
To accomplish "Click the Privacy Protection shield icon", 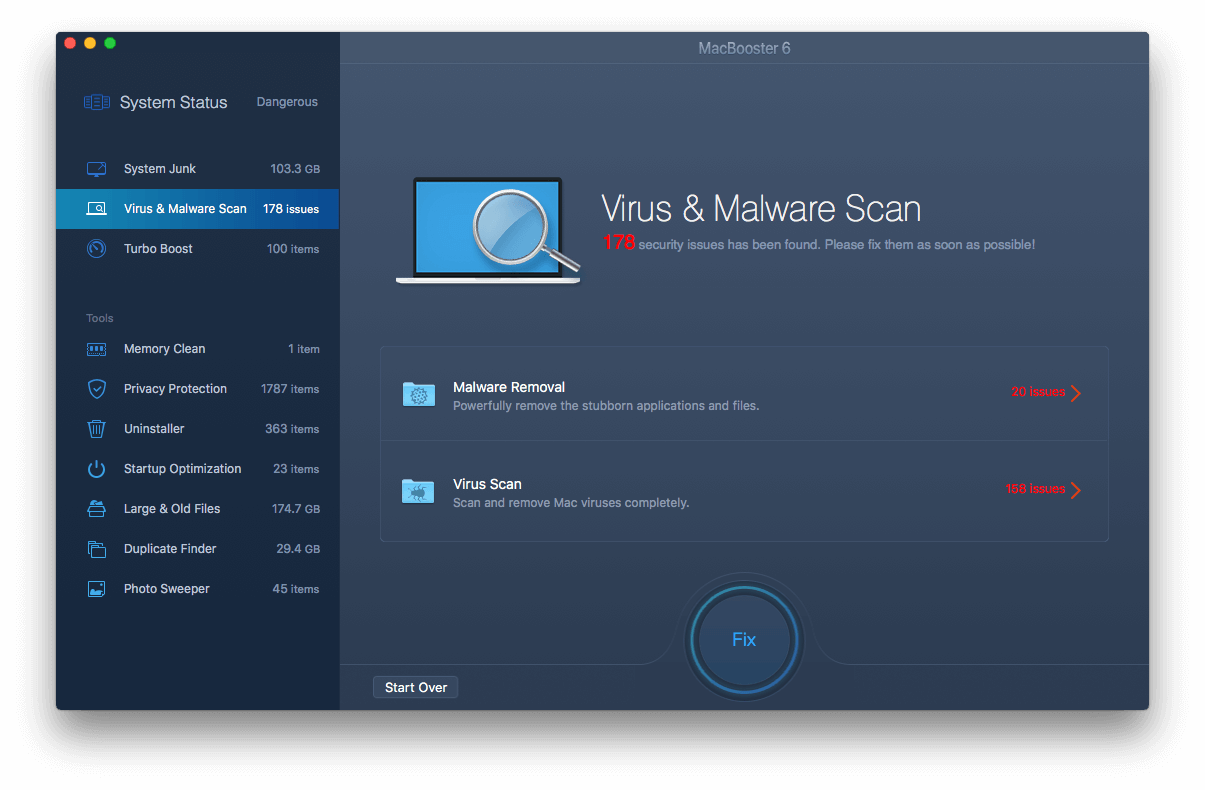I will pyautogui.click(x=97, y=389).
